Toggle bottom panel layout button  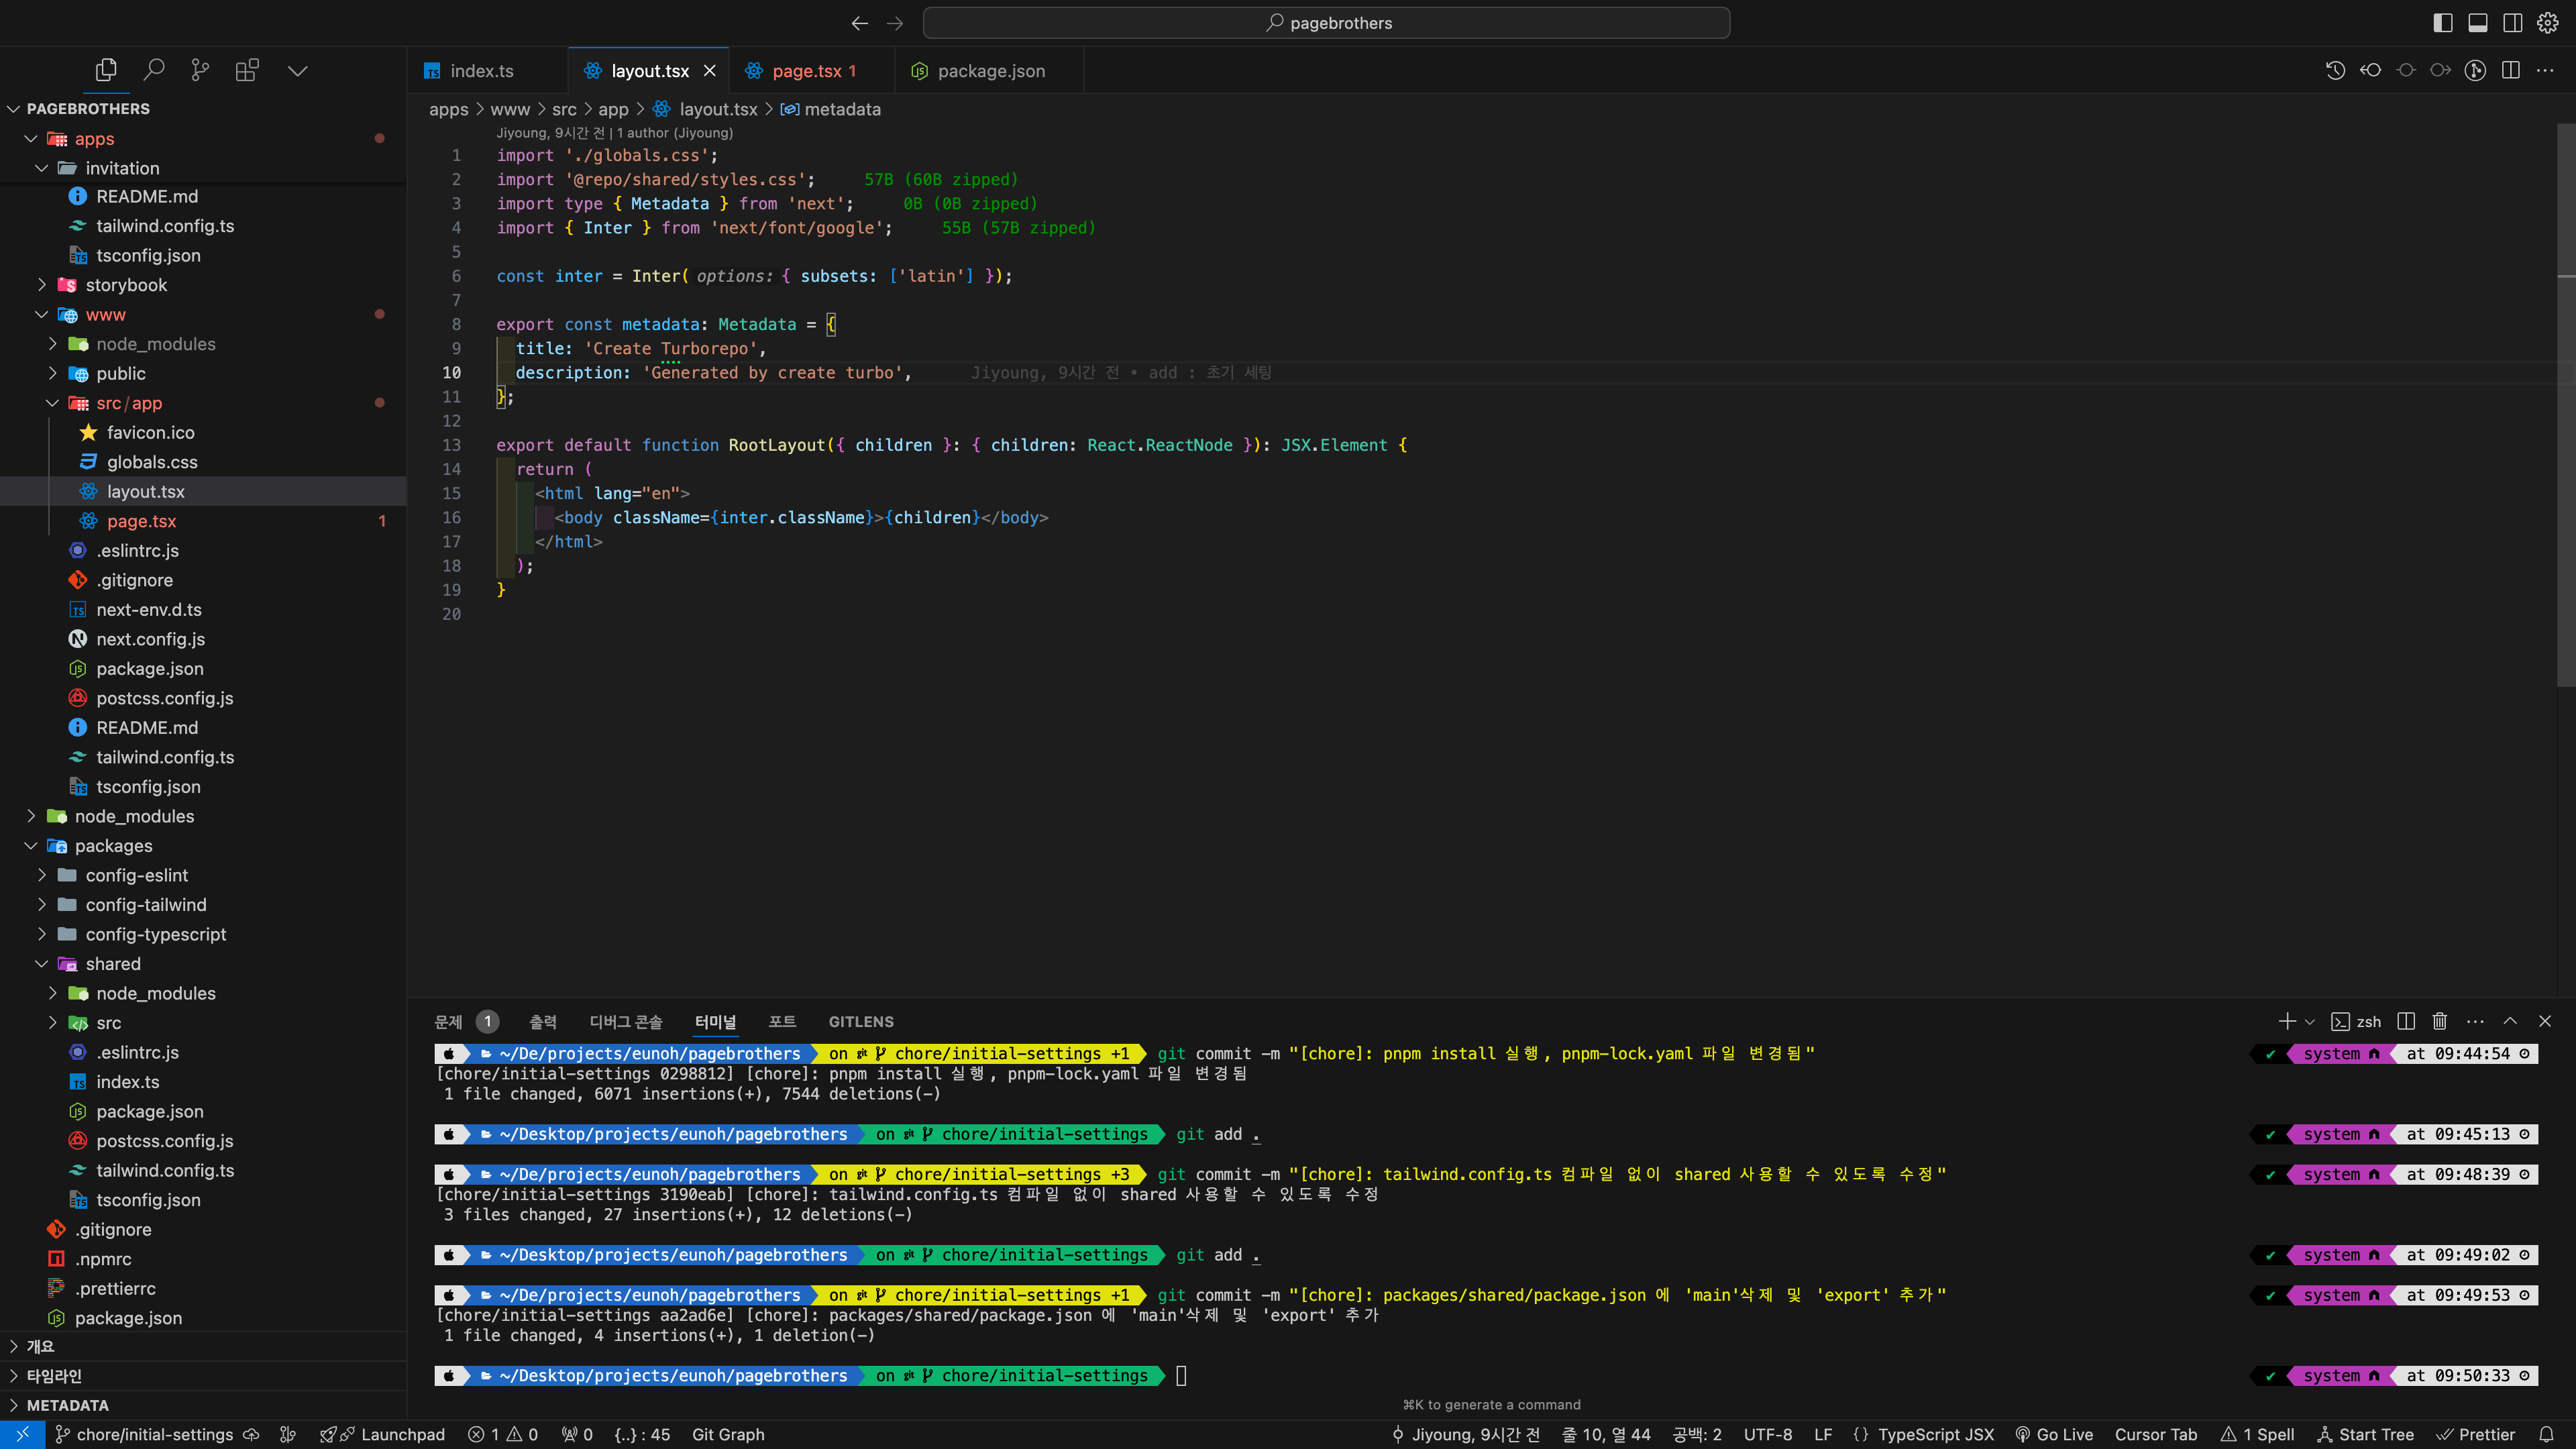[2477, 22]
